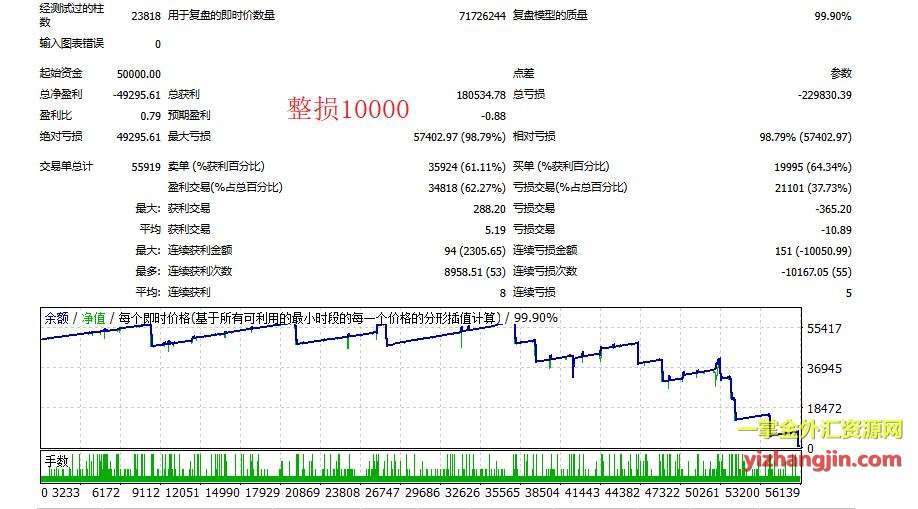This screenshot has width=918, height=509.
Task: Click the 55417 label on chart Y-axis
Action: click(830, 329)
